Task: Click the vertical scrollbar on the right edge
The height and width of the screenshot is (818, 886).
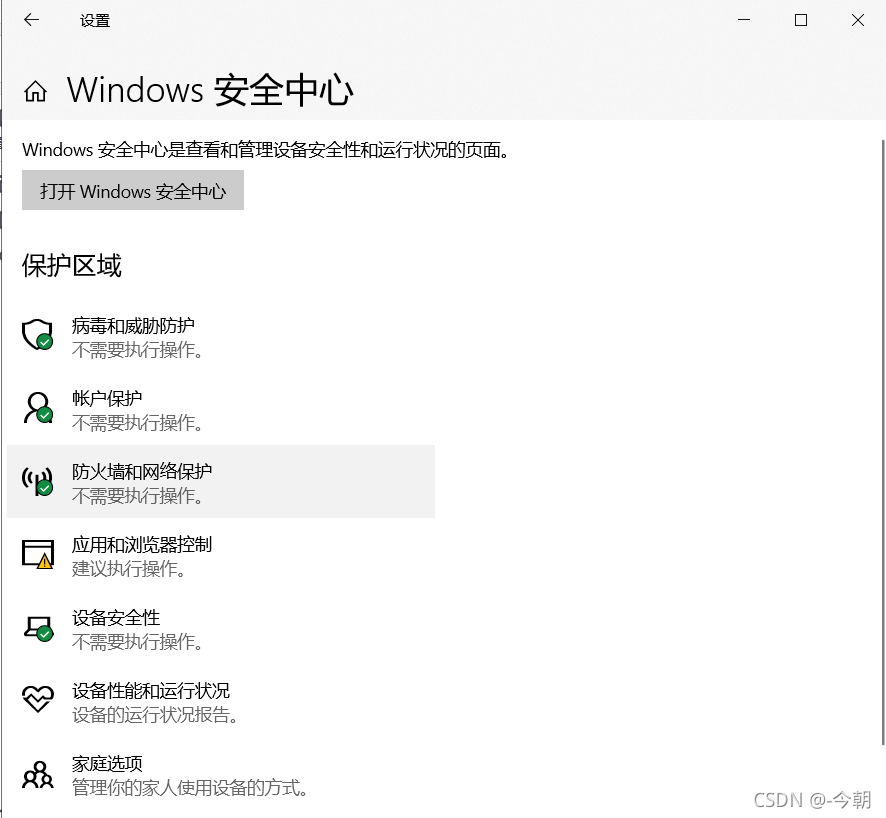Action: 883,442
